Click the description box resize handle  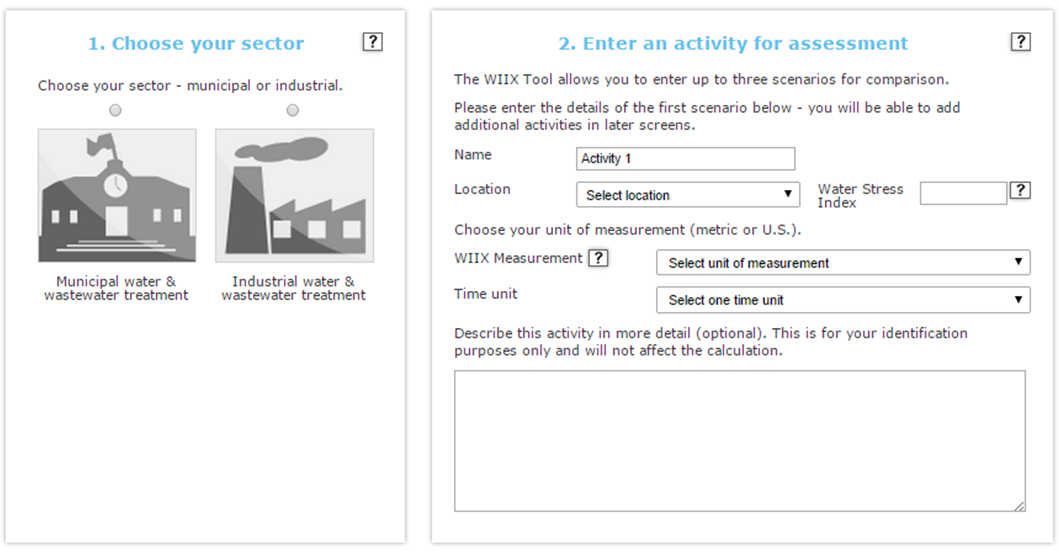pyautogui.click(x=1019, y=506)
